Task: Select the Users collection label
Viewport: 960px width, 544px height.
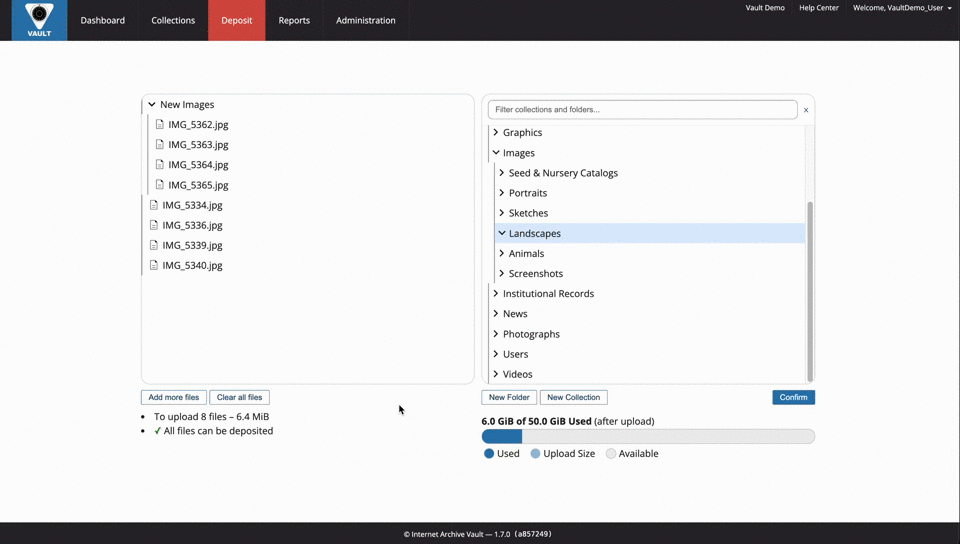Action: point(516,354)
